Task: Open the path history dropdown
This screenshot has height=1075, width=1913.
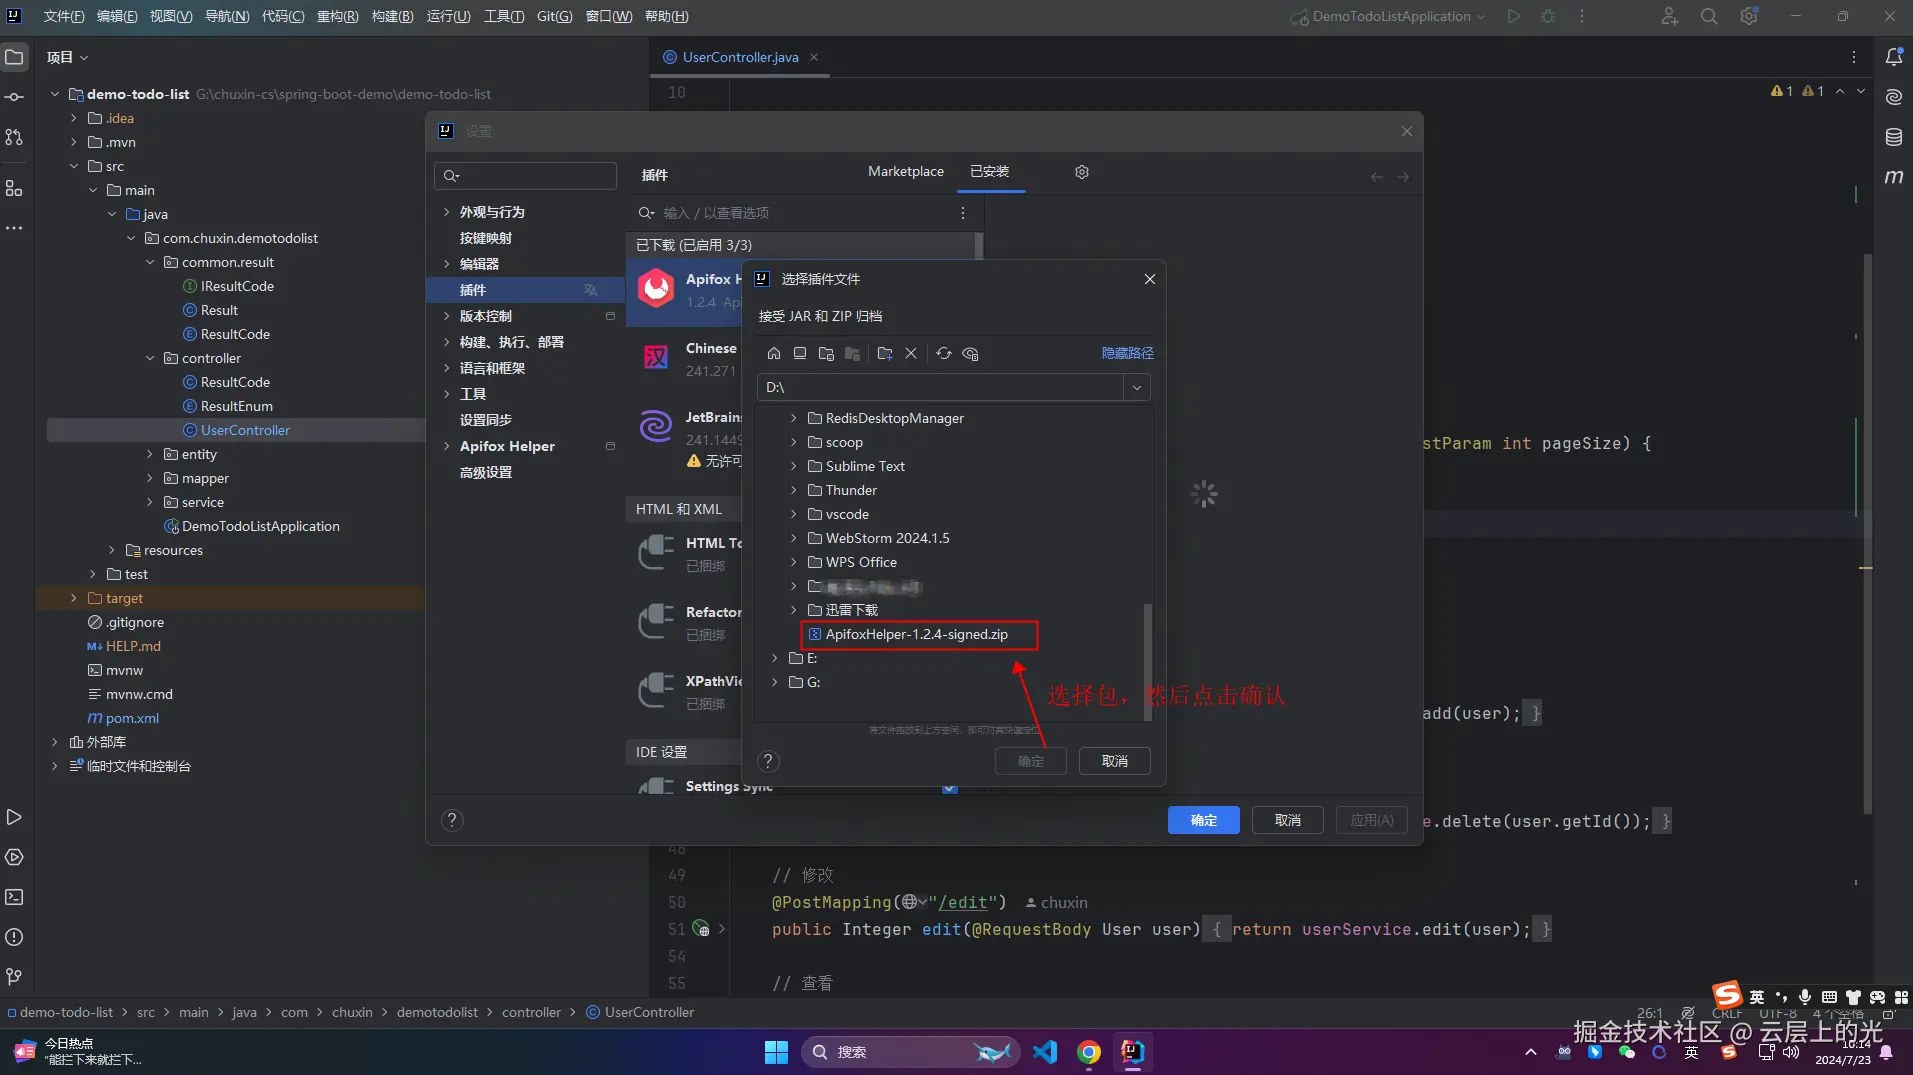Action: click(x=1137, y=387)
